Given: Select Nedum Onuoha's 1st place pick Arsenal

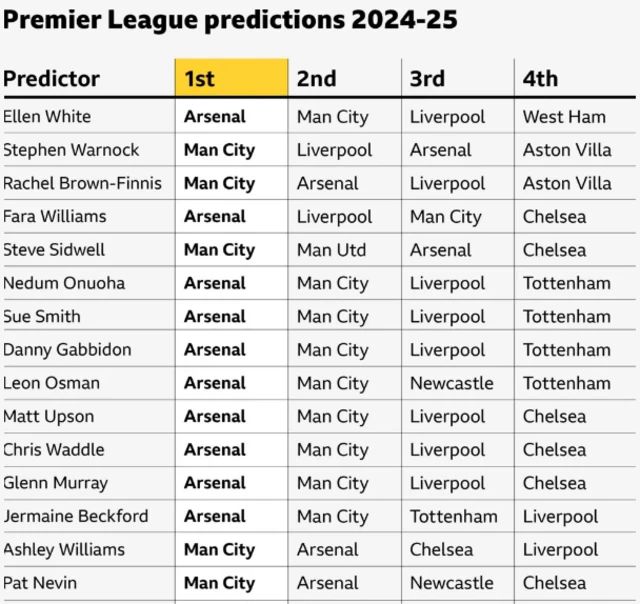Looking at the screenshot, I should tap(214, 283).
